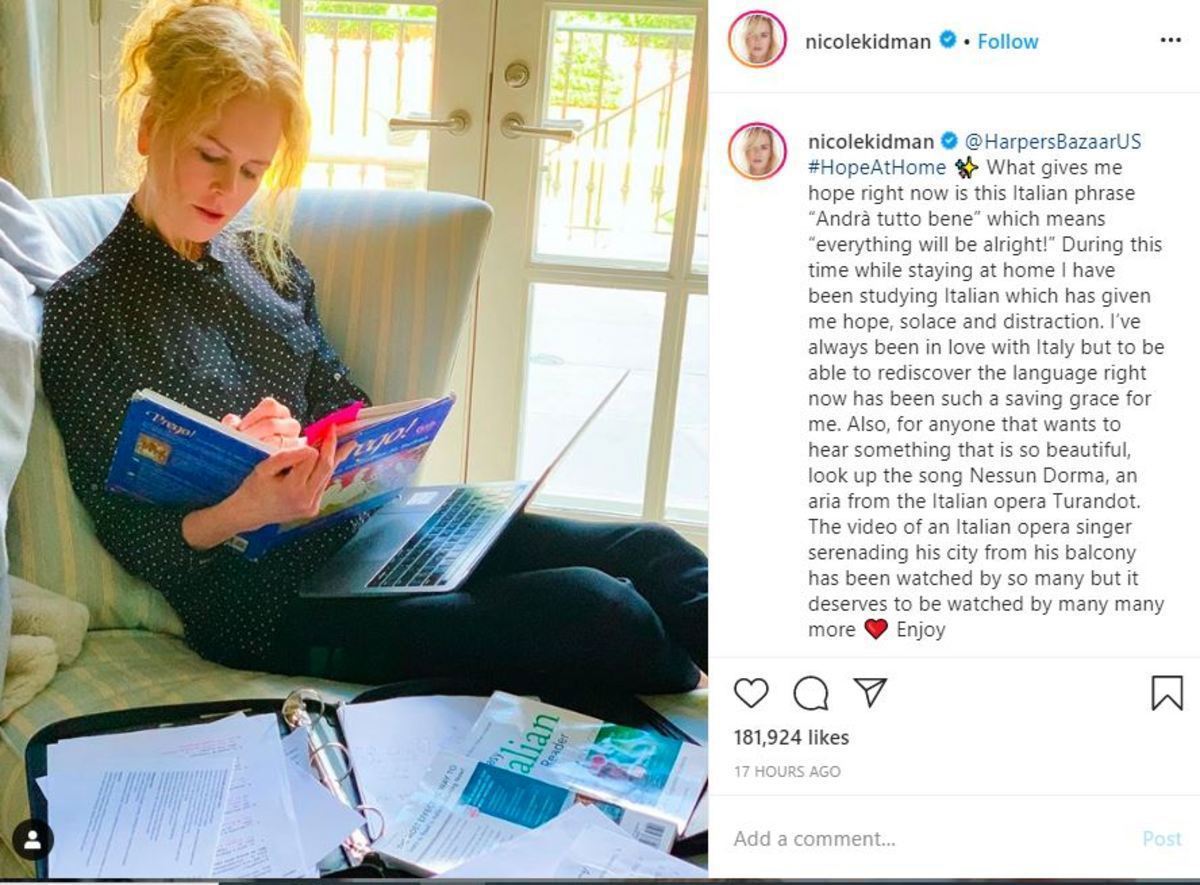The image size is (1200, 885).
Task: Share the post via paper plane icon
Action: click(870, 692)
